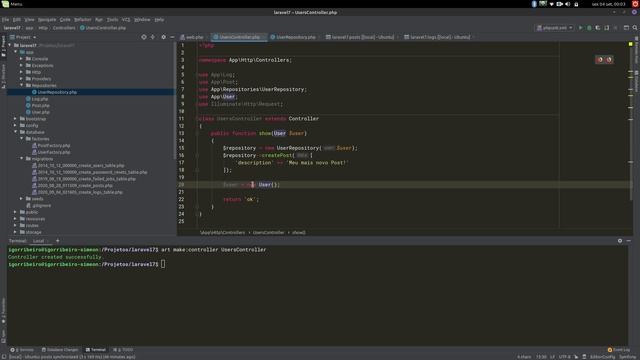Screen dimensions: 640x360
Task: Click the Run button in the toolbar
Action: pyautogui.click(x=580, y=28)
